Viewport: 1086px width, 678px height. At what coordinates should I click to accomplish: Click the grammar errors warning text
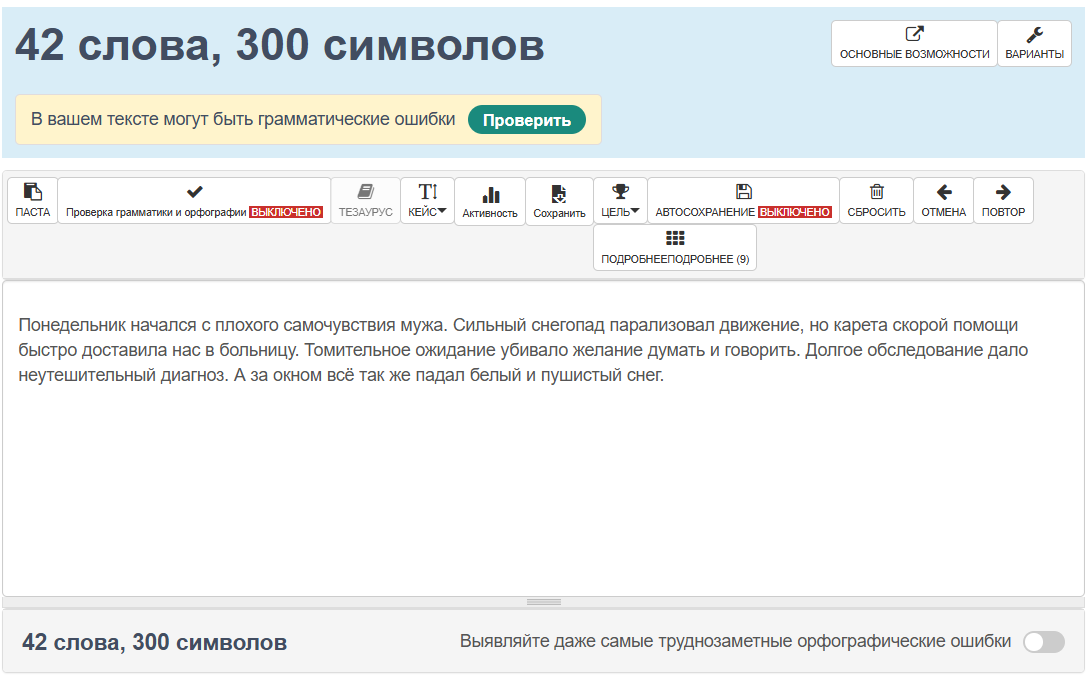(243, 119)
